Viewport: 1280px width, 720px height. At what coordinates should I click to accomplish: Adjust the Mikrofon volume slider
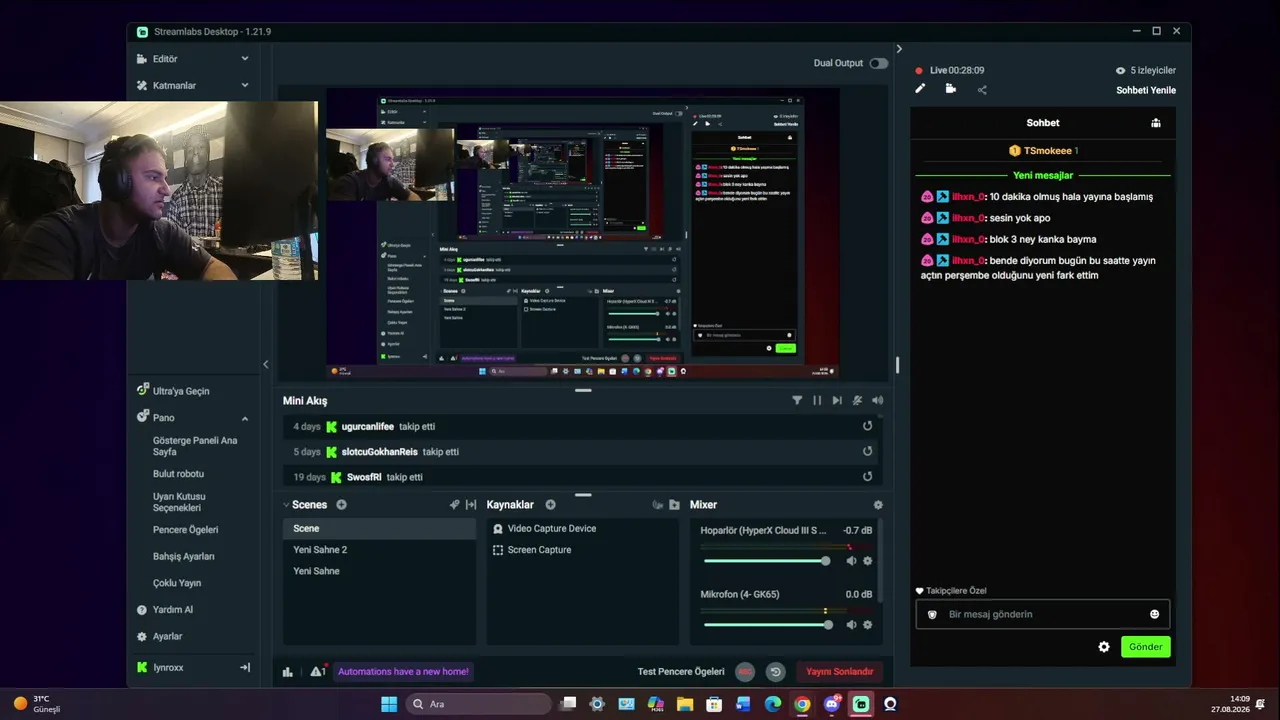click(x=767, y=625)
